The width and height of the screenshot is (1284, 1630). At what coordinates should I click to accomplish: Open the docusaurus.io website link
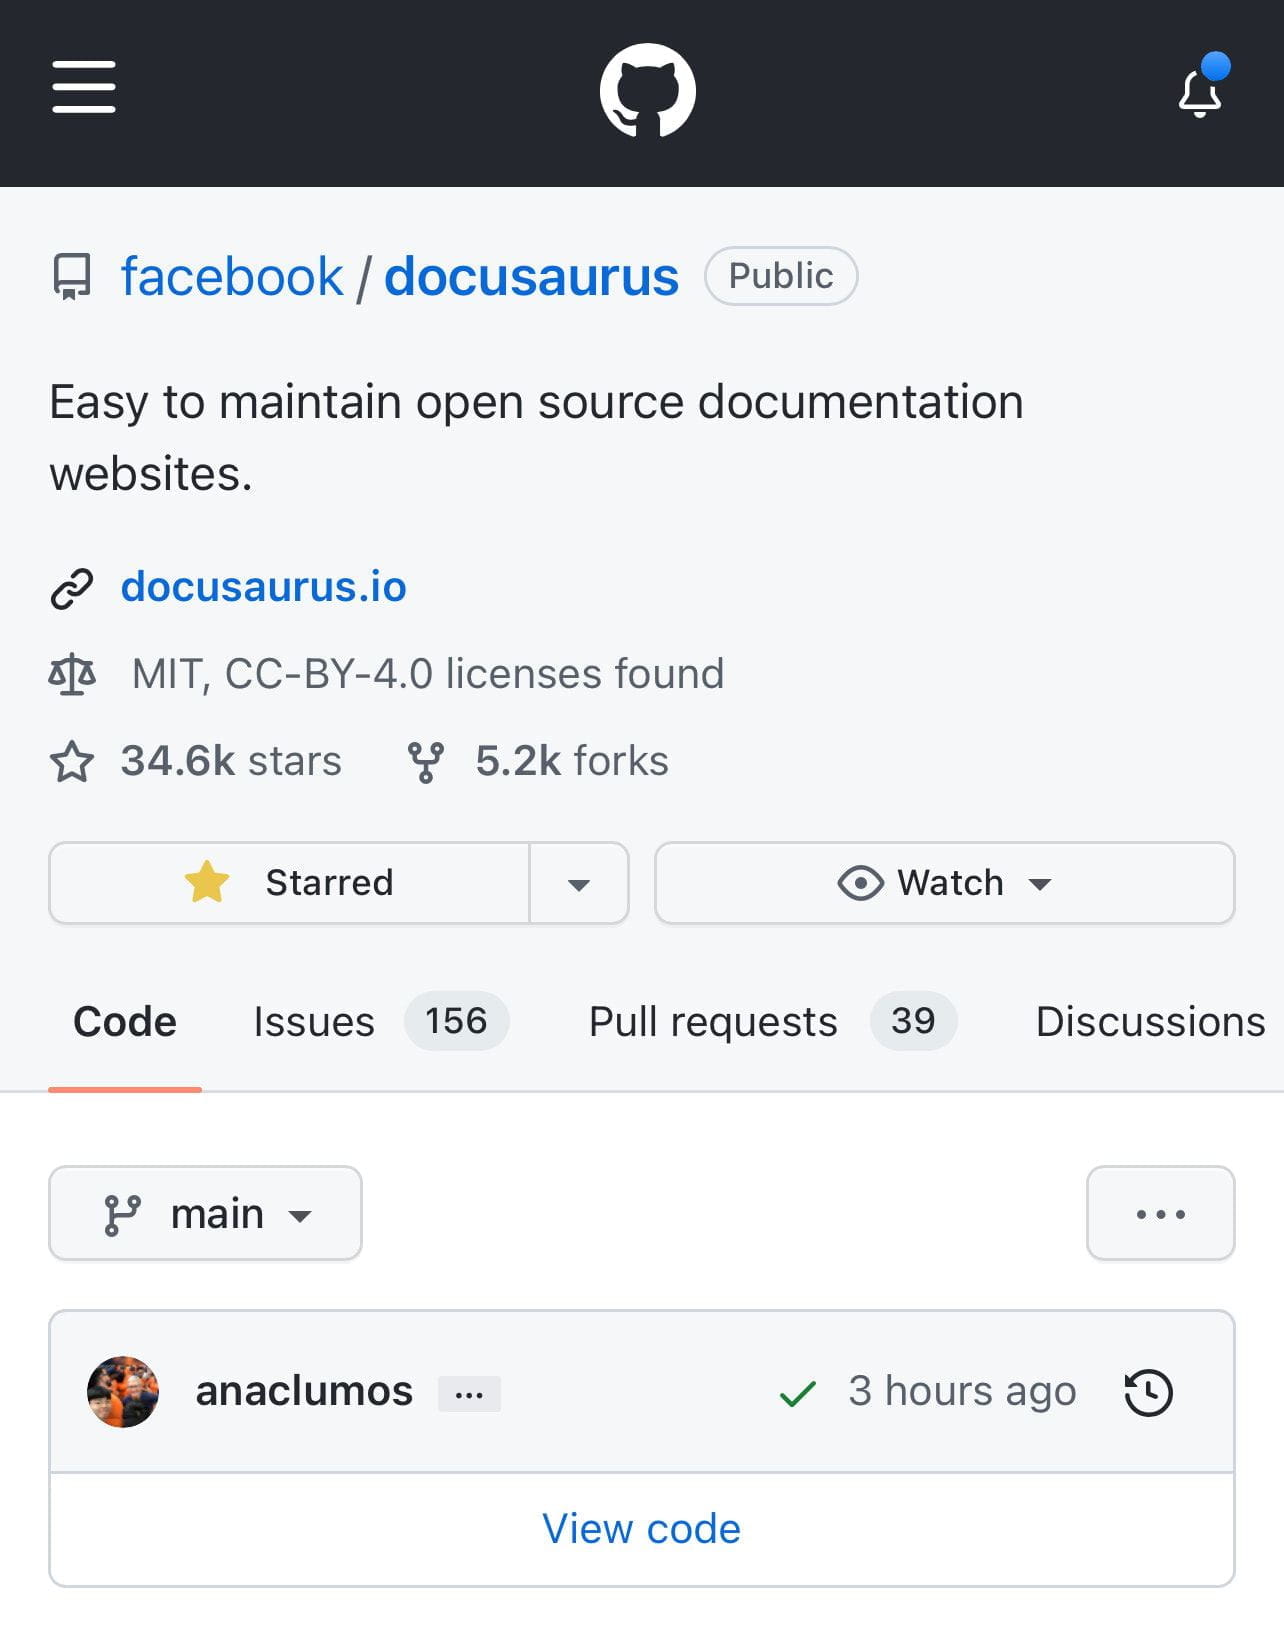[x=263, y=587]
